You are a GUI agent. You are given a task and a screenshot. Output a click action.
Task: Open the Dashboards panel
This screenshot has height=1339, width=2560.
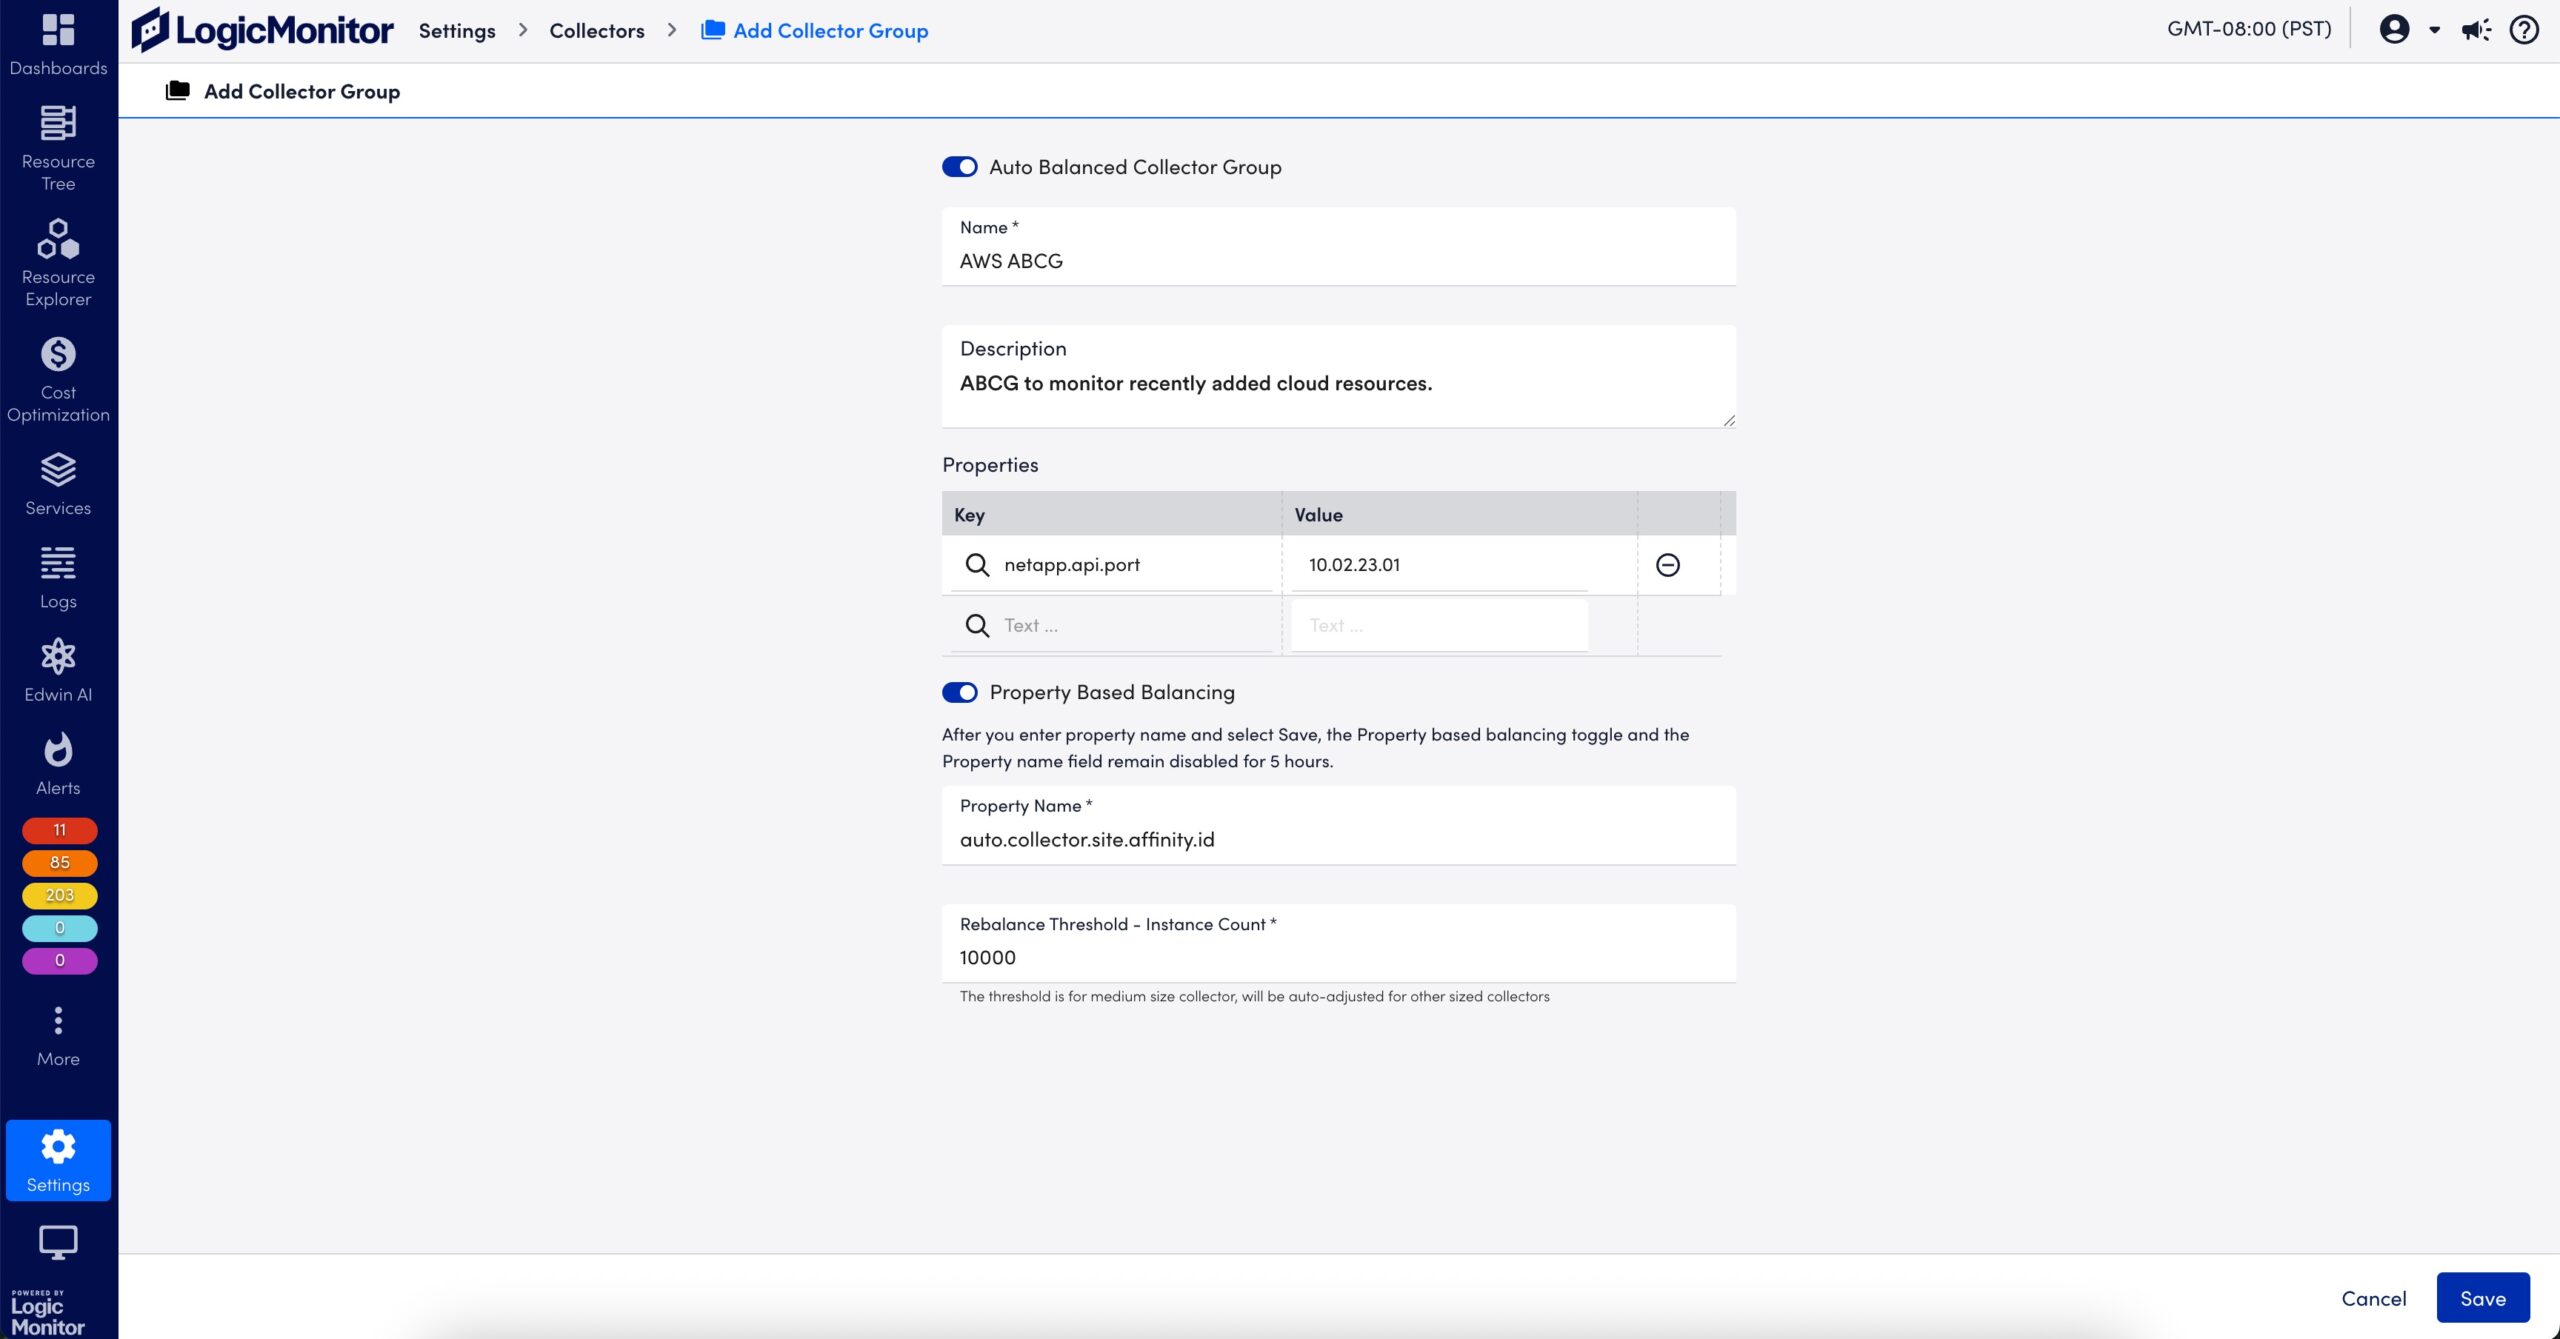57,42
